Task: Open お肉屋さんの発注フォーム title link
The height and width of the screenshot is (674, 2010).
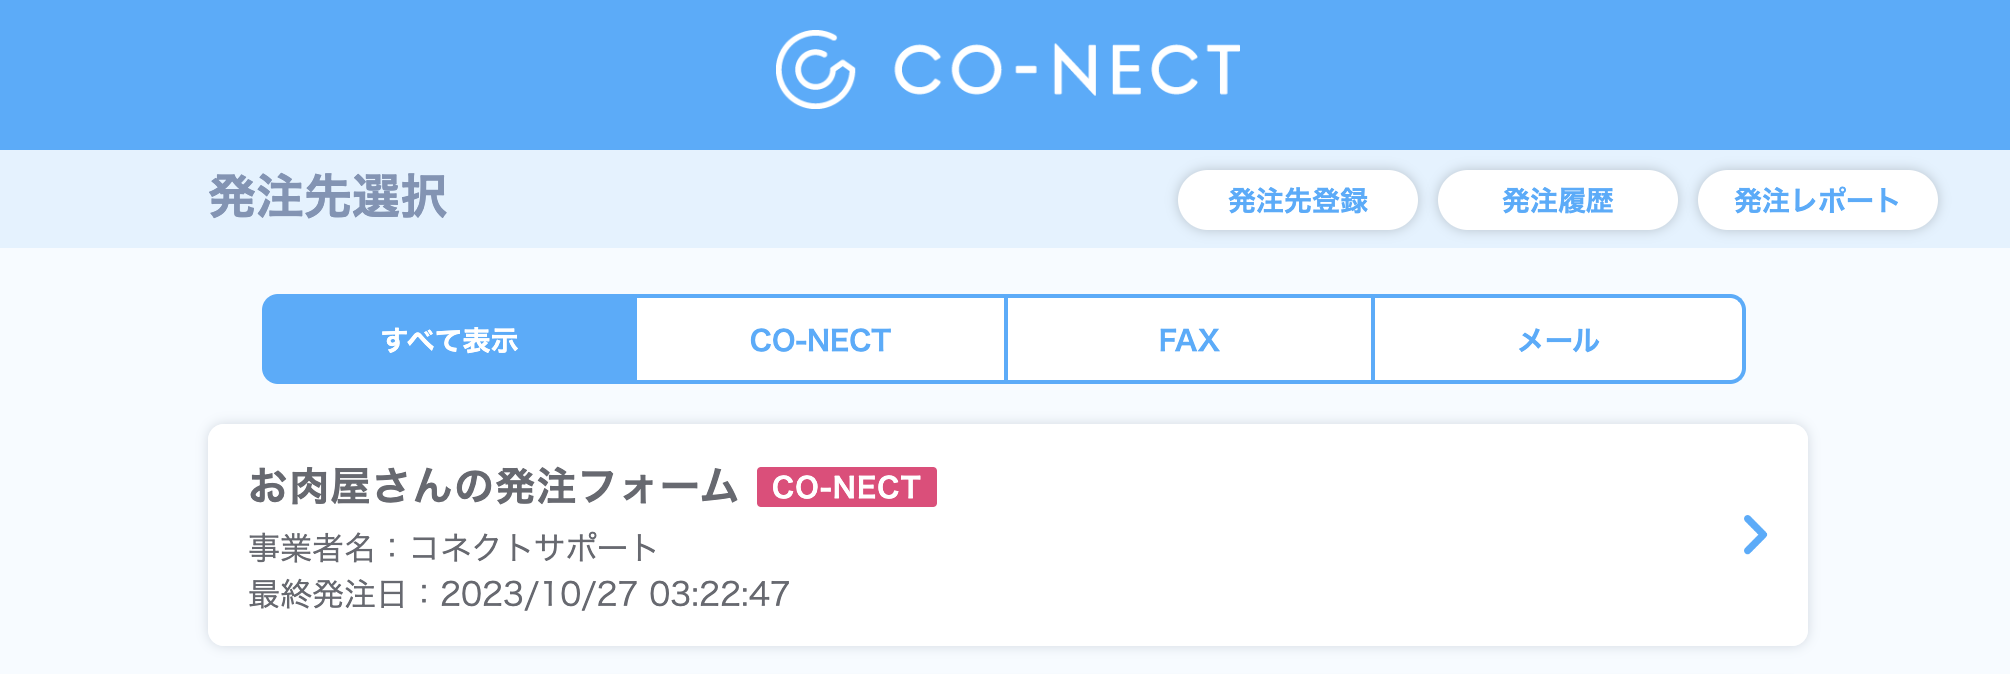Action: click(x=493, y=487)
